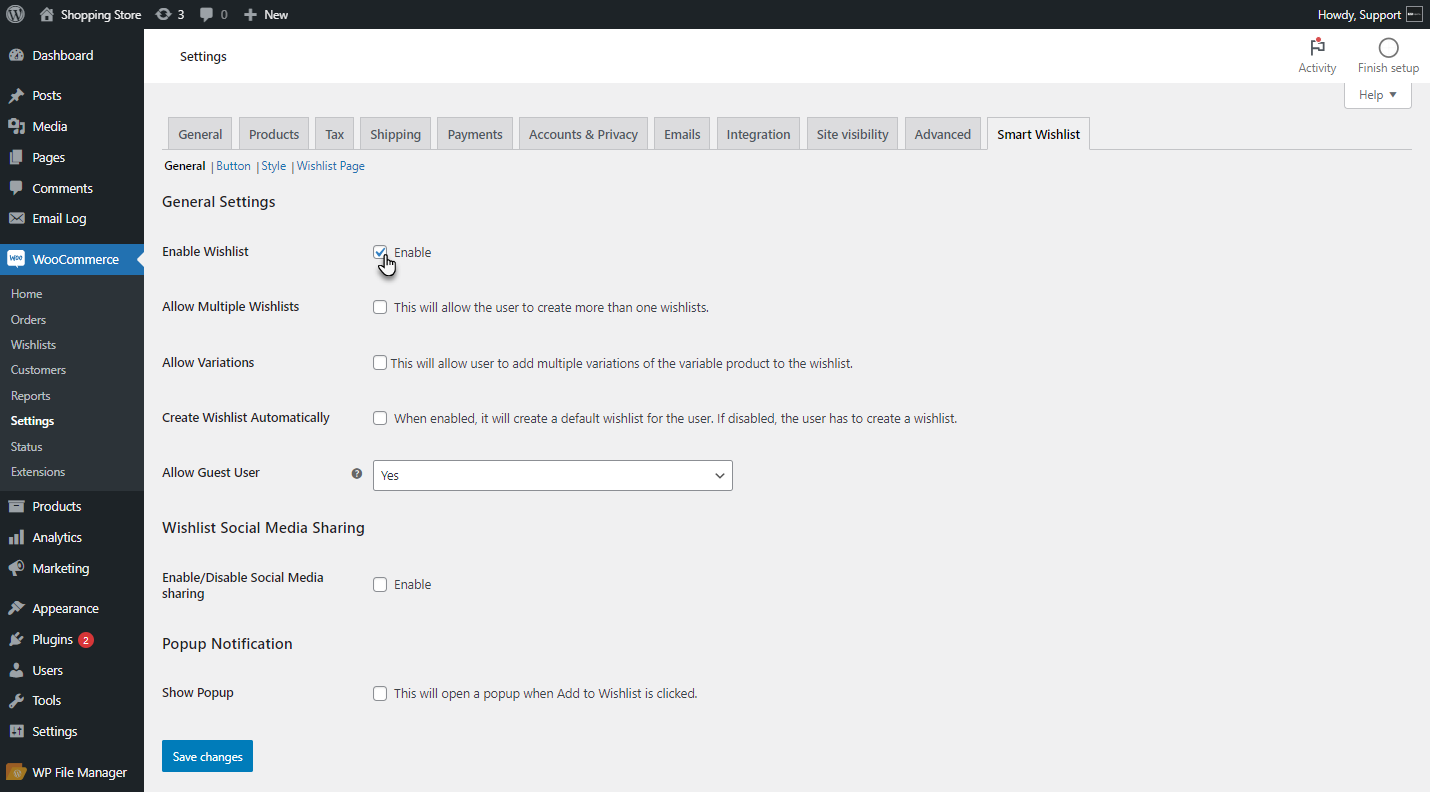This screenshot has width=1430, height=792.
Task: Click the Dashboard gauge icon
Action: (x=16, y=55)
